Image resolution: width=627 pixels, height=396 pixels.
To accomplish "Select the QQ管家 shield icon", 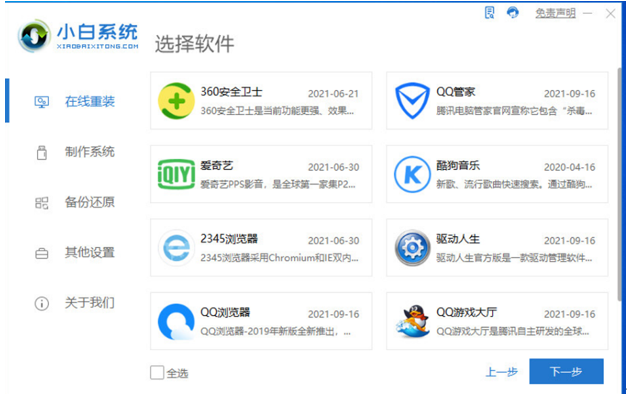I will [x=412, y=101].
